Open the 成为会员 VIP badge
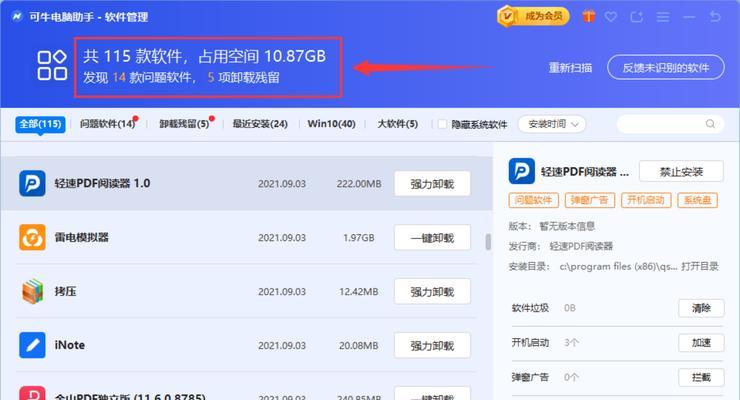This screenshot has height=400, width=740. pyautogui.click(x=533, y=17)
